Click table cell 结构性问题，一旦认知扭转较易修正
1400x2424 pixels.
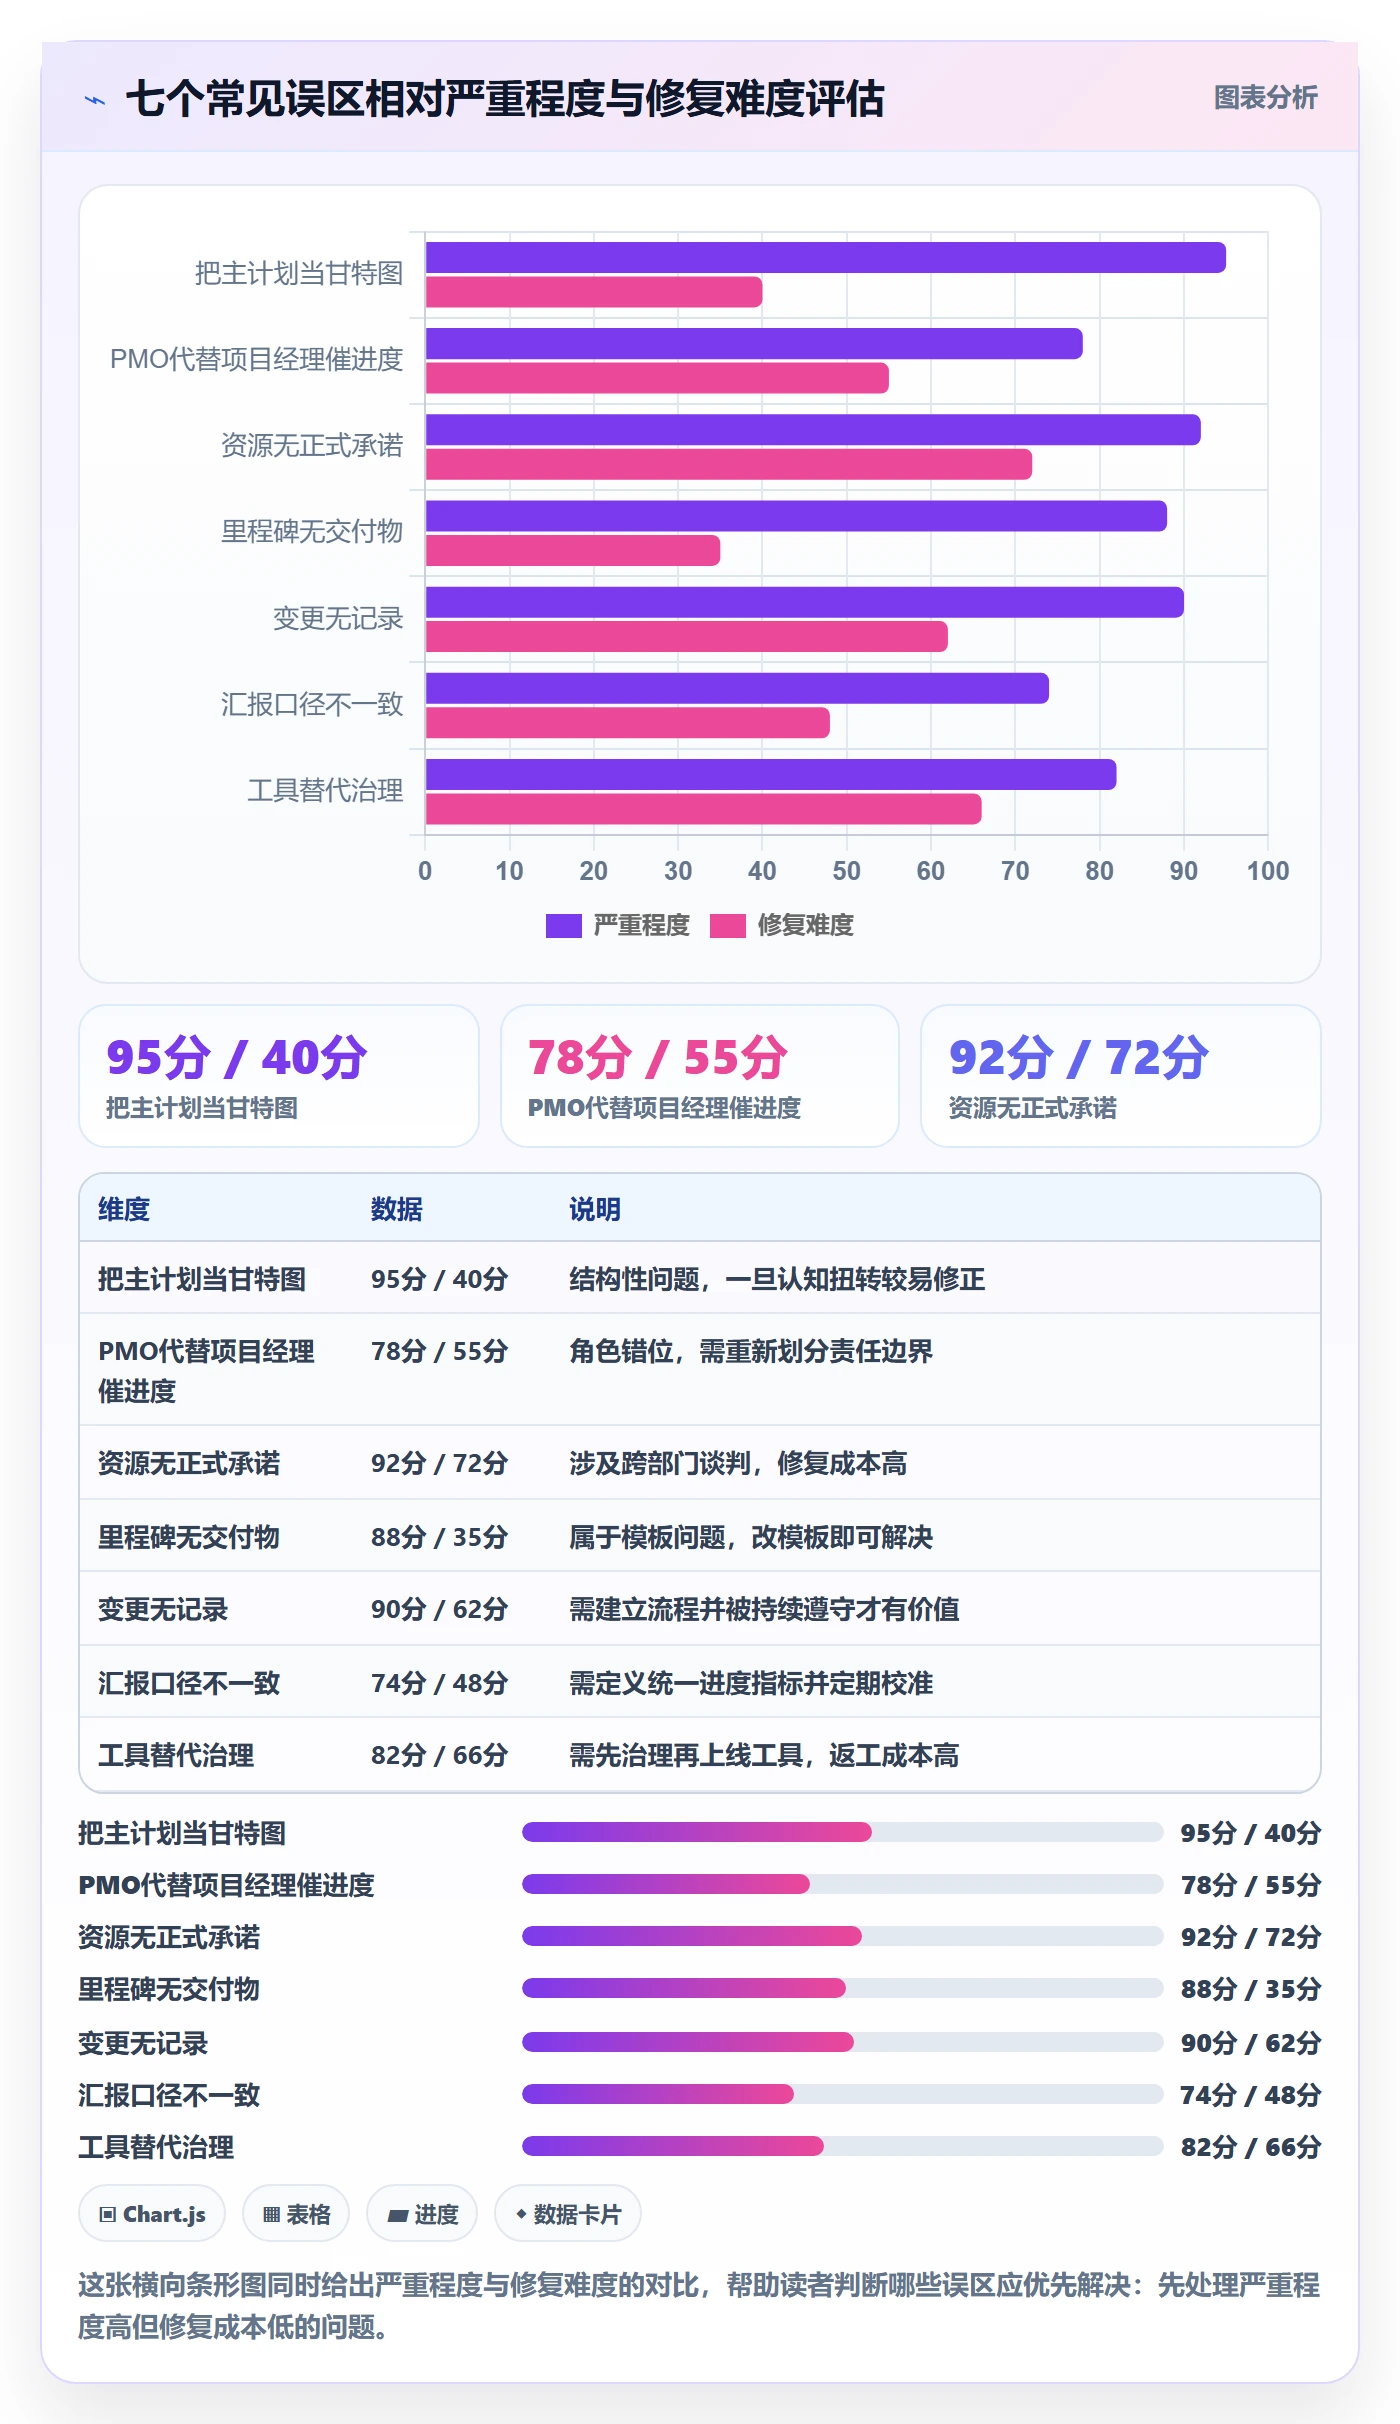(777, 1279)
